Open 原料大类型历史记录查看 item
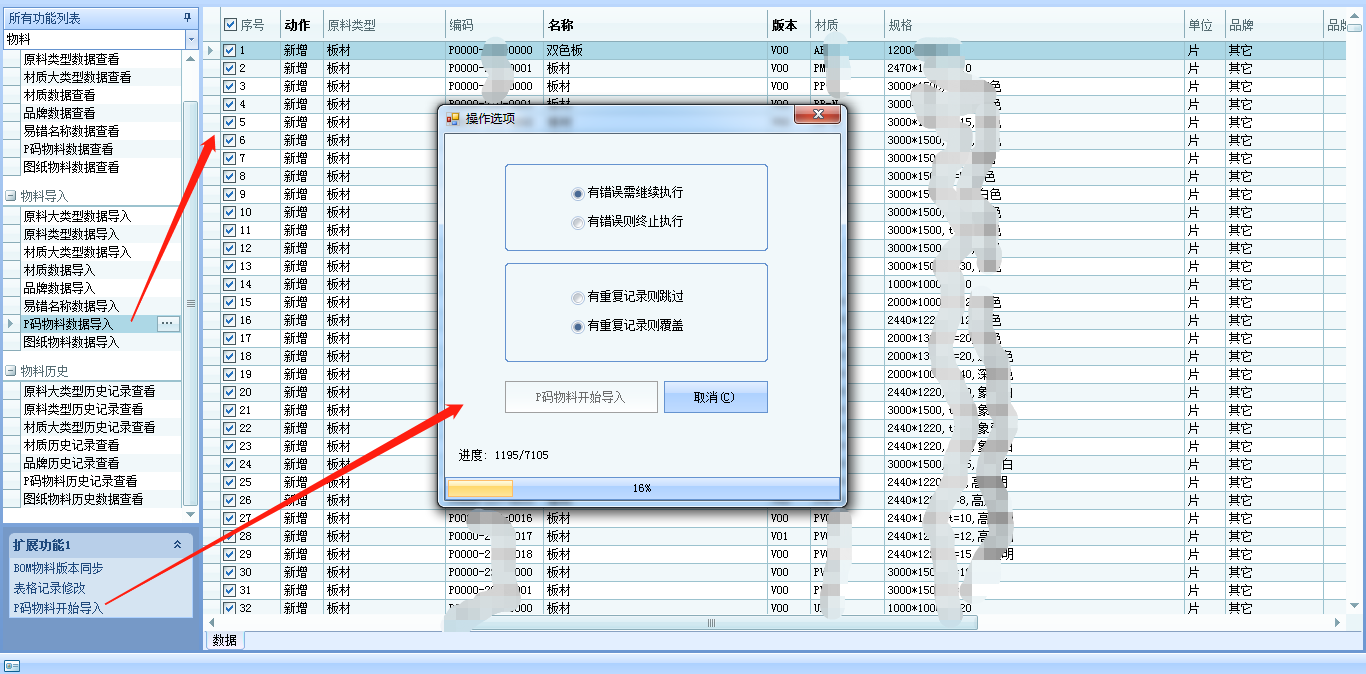The width and height of the screenshot is (1366, 674). [x=89, y=391]
